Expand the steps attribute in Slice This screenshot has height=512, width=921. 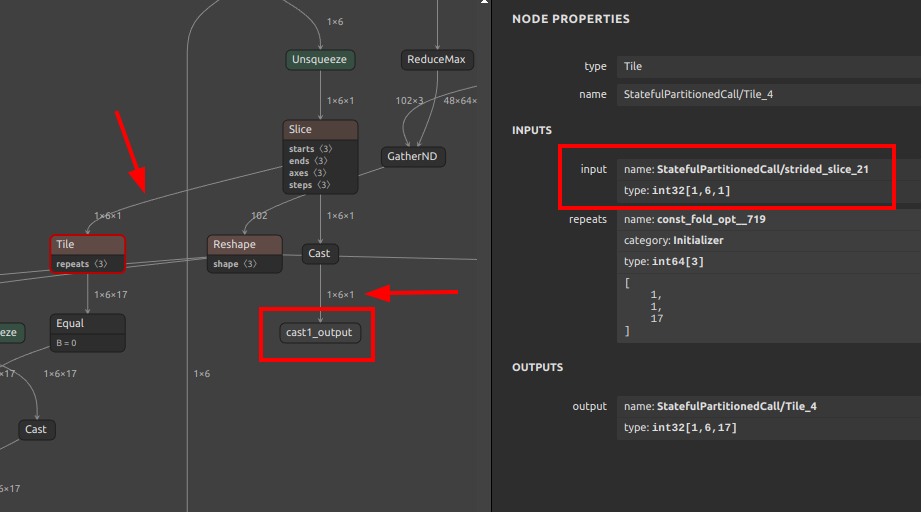pos(310,185)
